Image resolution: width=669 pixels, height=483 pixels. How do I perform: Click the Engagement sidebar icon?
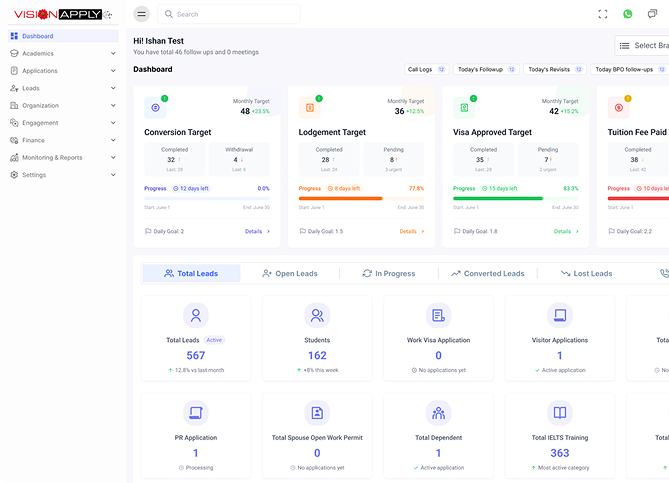click(14, 122)
